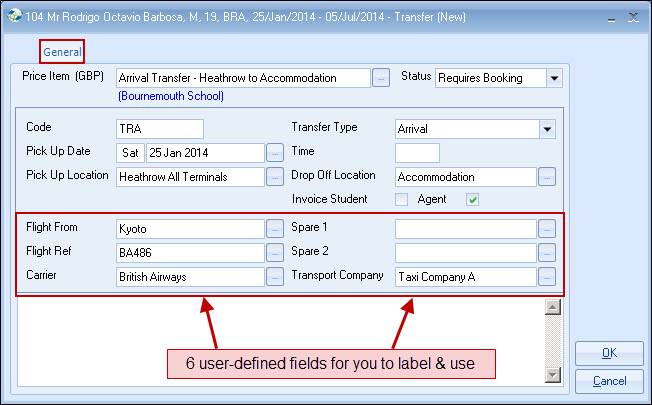Switch to the General tab
This screenshot has height=405, width=652.
(x=62, y=51)
